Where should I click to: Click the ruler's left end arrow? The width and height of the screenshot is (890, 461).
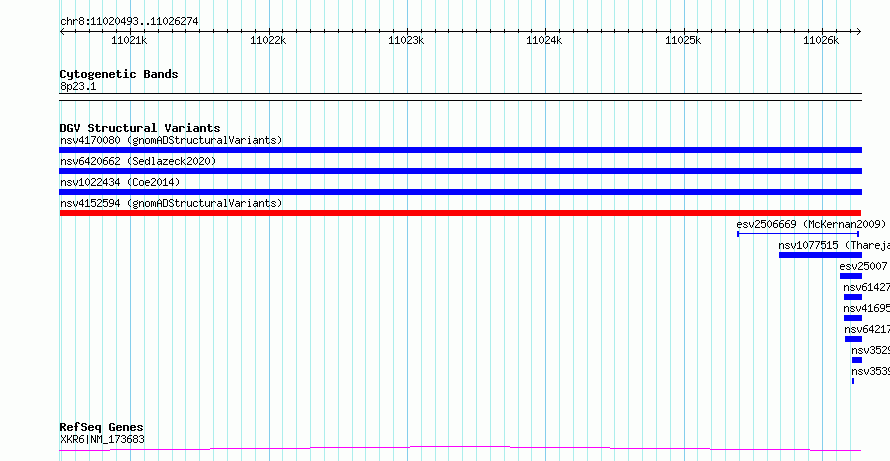pos(62,31)
